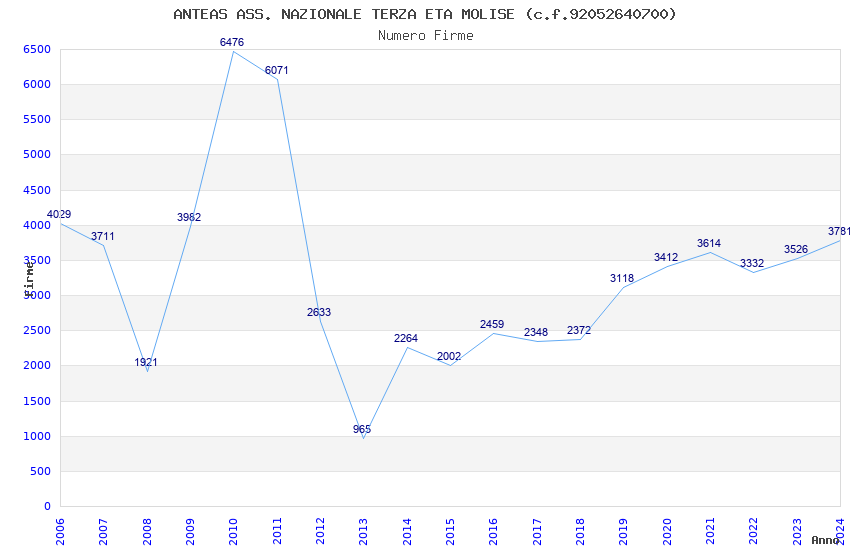Select the y-axis tick 4000
The width and height of the screenshot is (850, 550).
point(37,225)
